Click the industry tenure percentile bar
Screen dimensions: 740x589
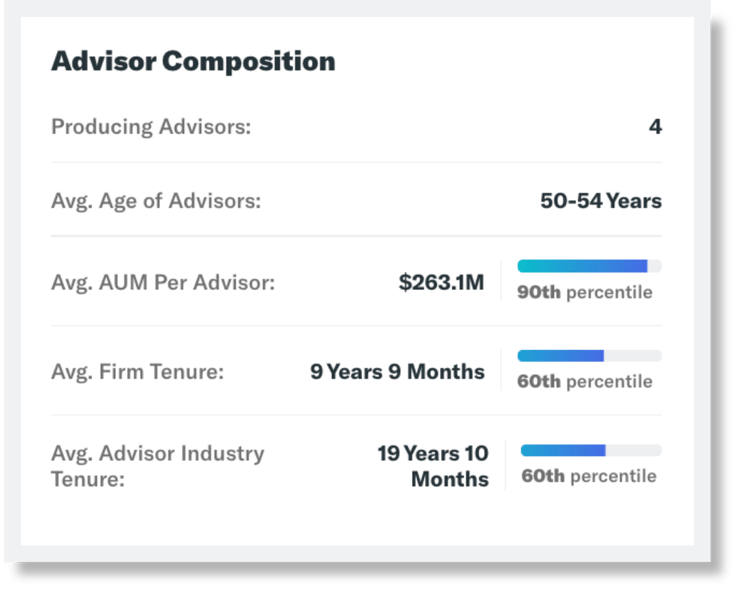(x=591, y=450)
